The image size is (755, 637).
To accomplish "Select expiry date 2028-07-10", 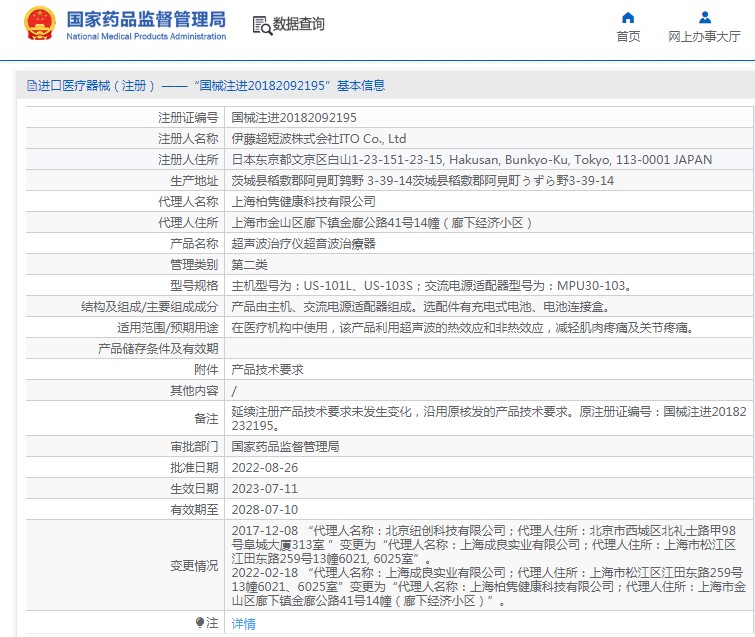I will pos(265,509).
